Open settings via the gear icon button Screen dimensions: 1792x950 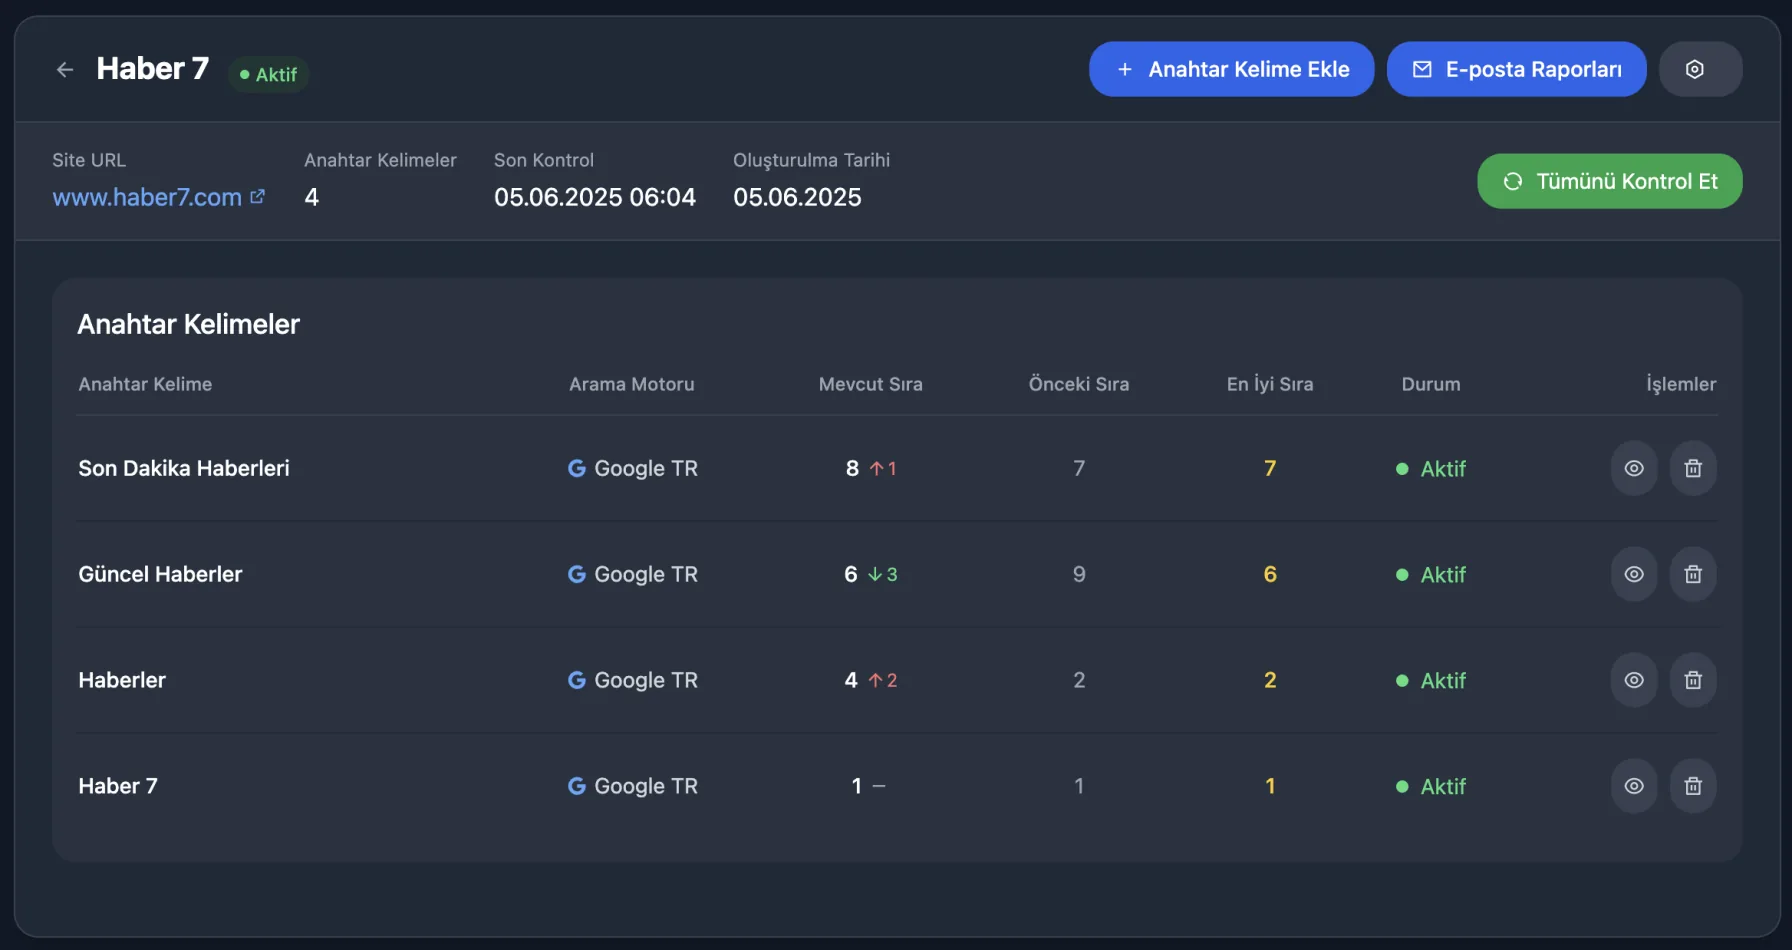pos(1700,69)
